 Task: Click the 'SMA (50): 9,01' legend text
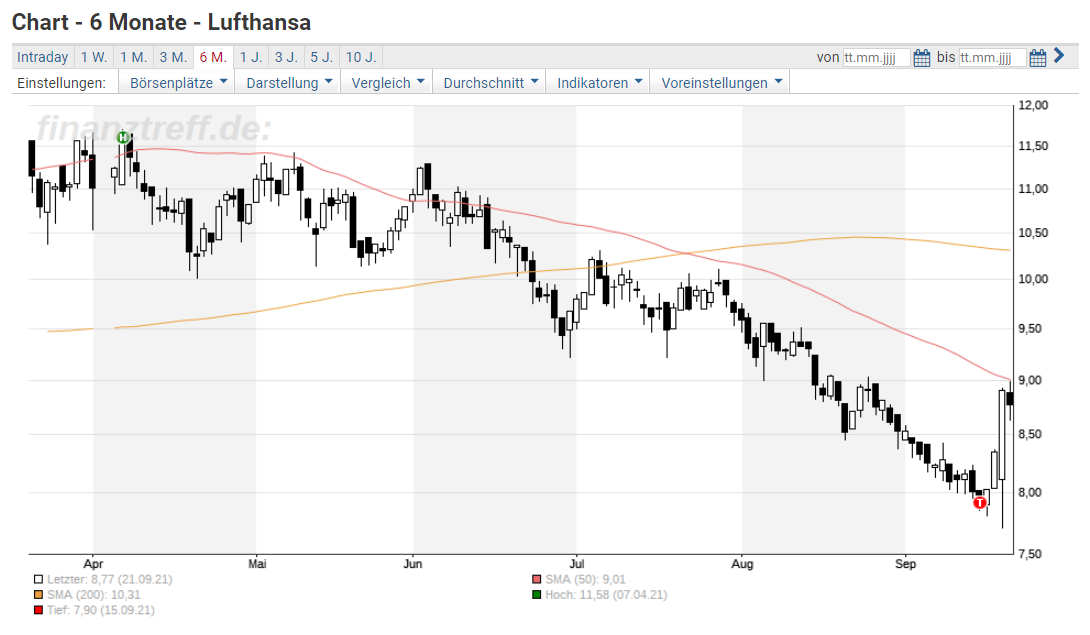coord(585,579)
